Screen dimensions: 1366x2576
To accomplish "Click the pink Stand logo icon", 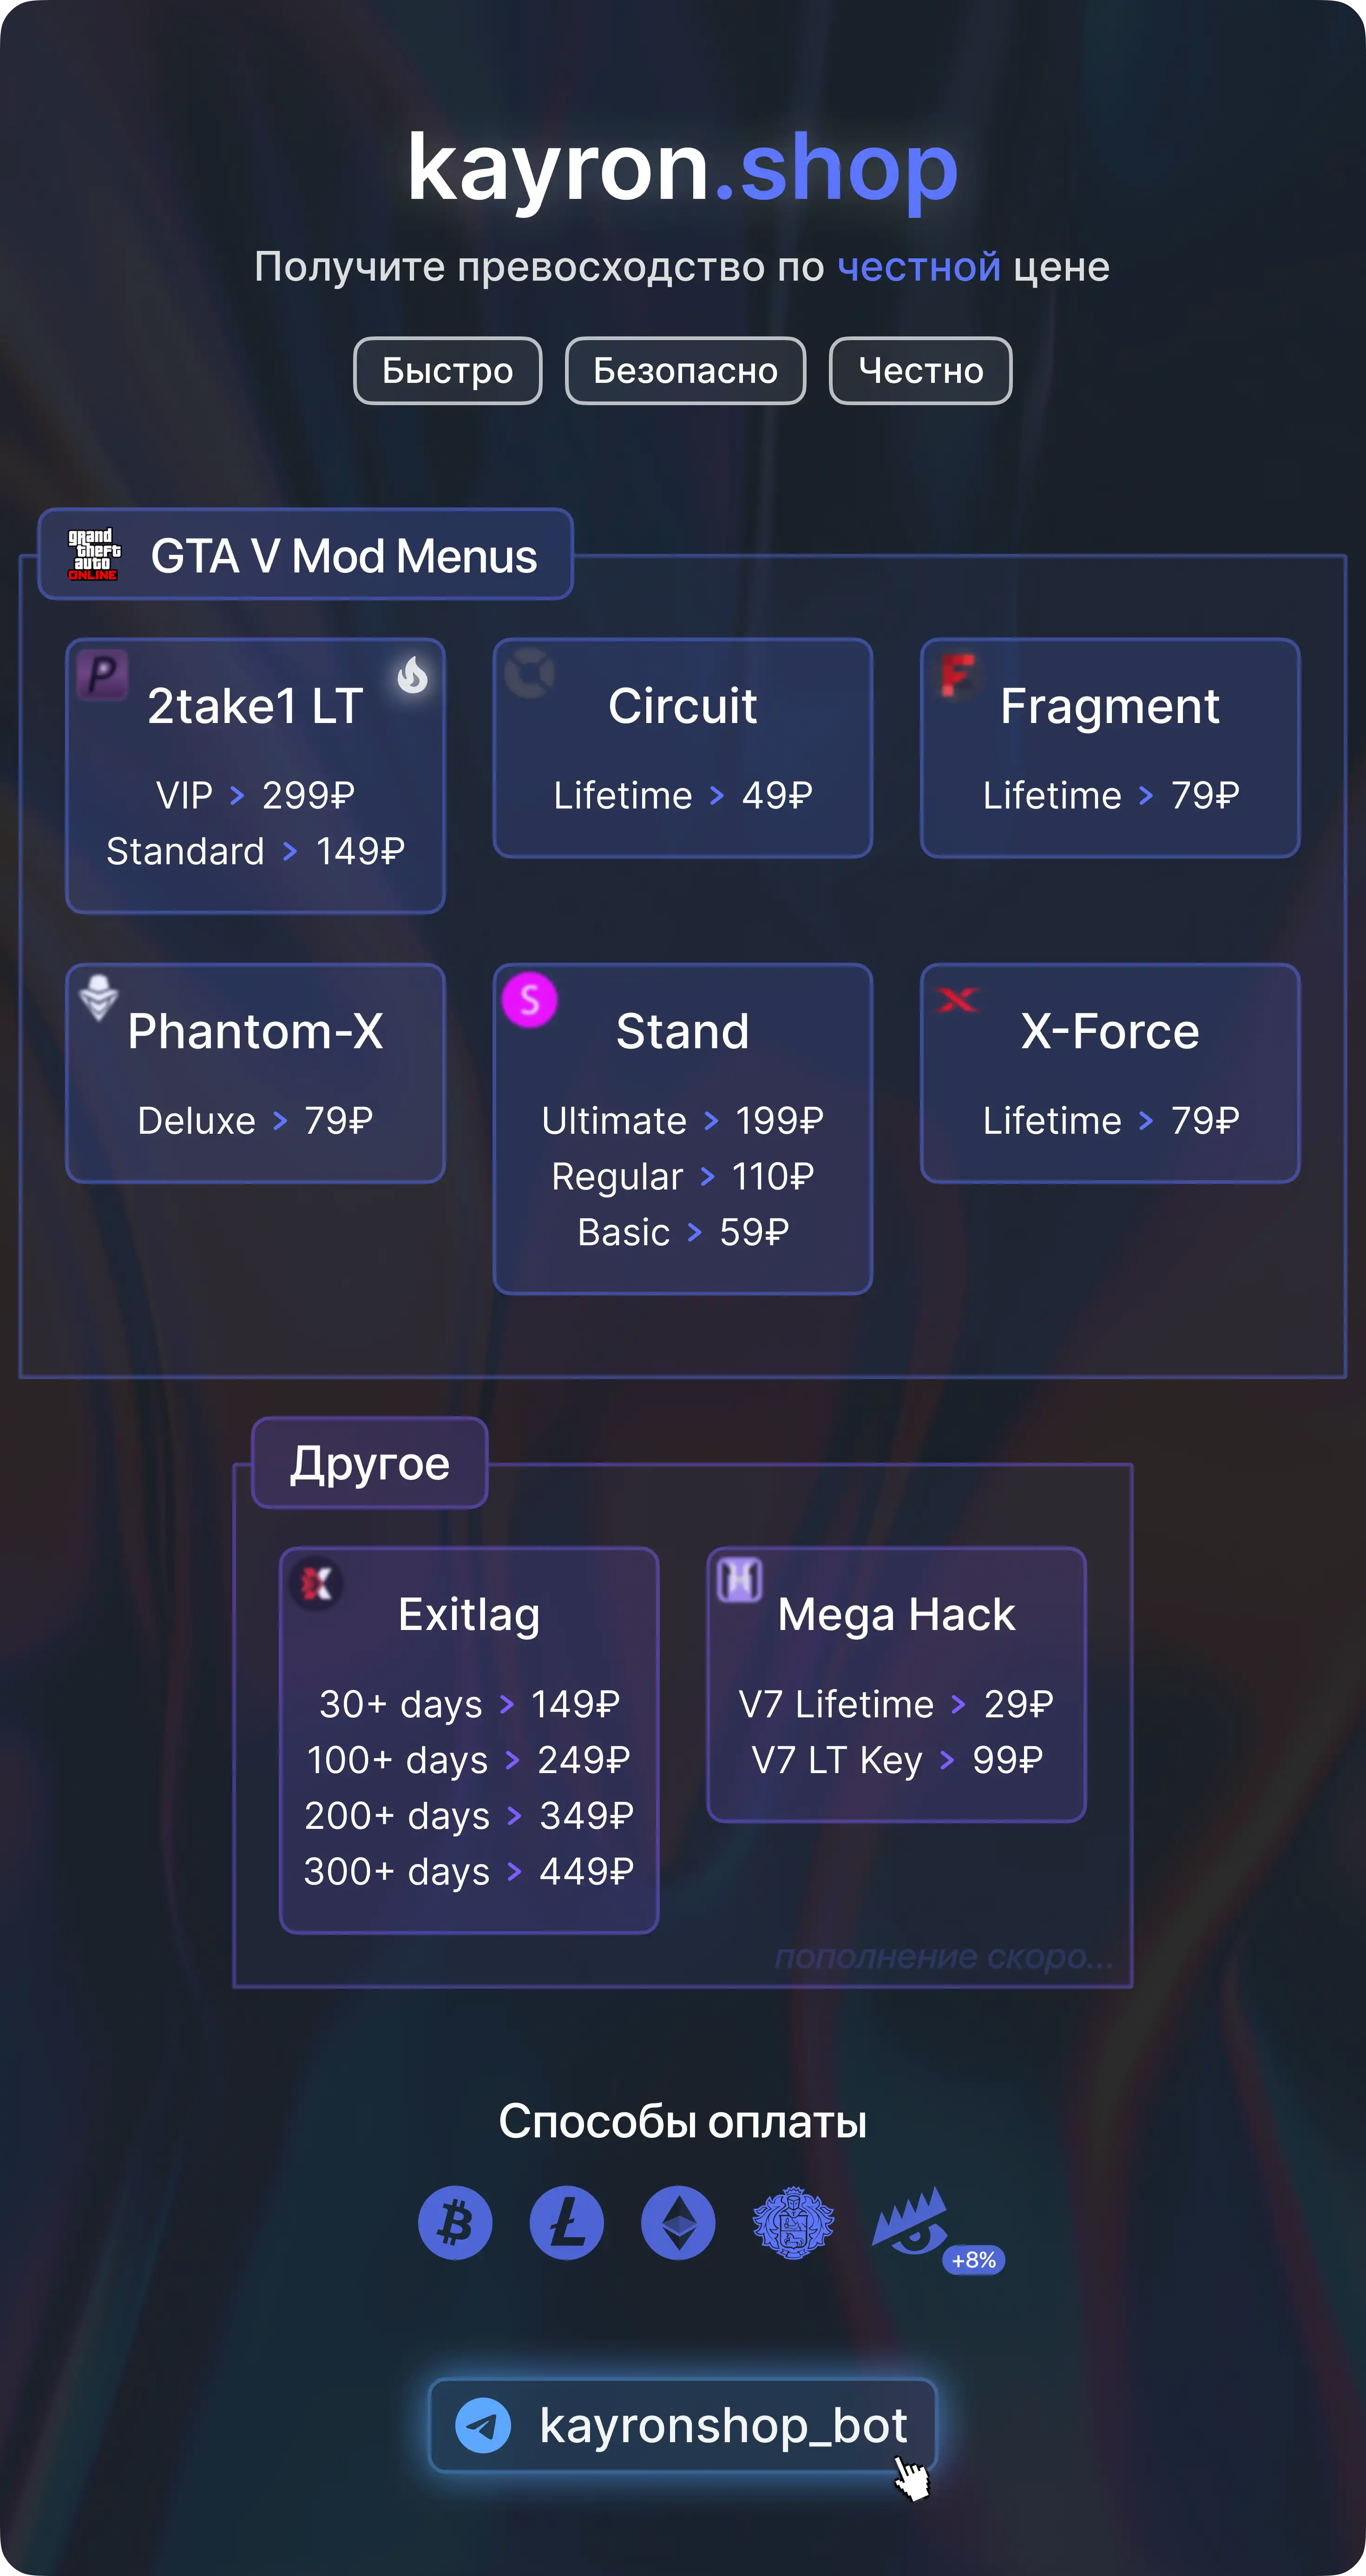I will [529, 999].
